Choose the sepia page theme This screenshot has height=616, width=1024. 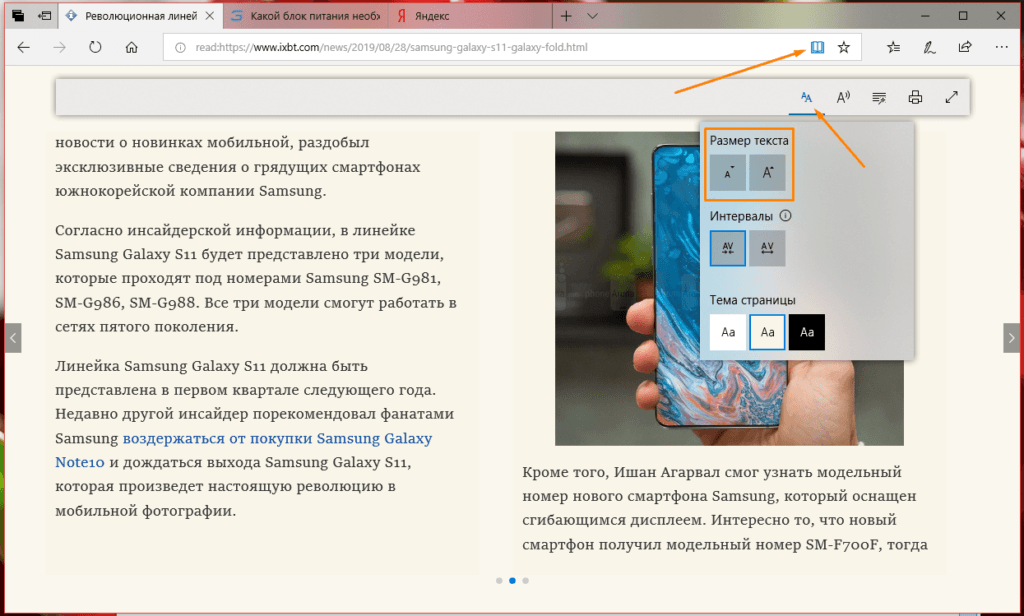pyautogui.click(x=767, y=332)
